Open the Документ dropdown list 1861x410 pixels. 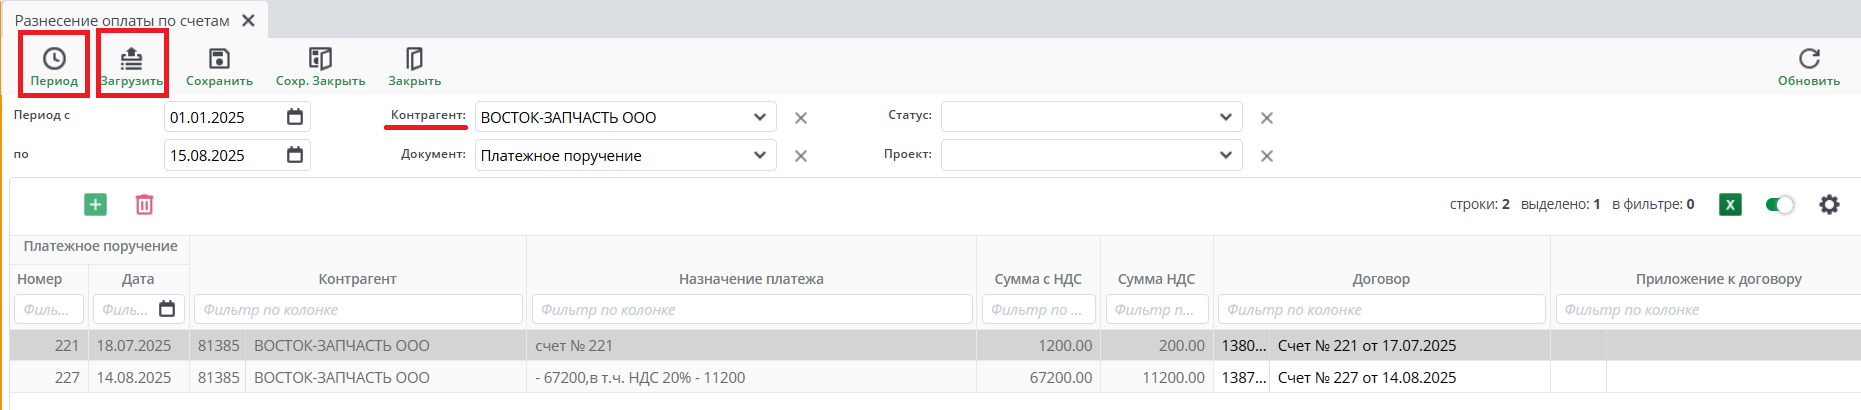pyautogui.click(x=760, y=155)
